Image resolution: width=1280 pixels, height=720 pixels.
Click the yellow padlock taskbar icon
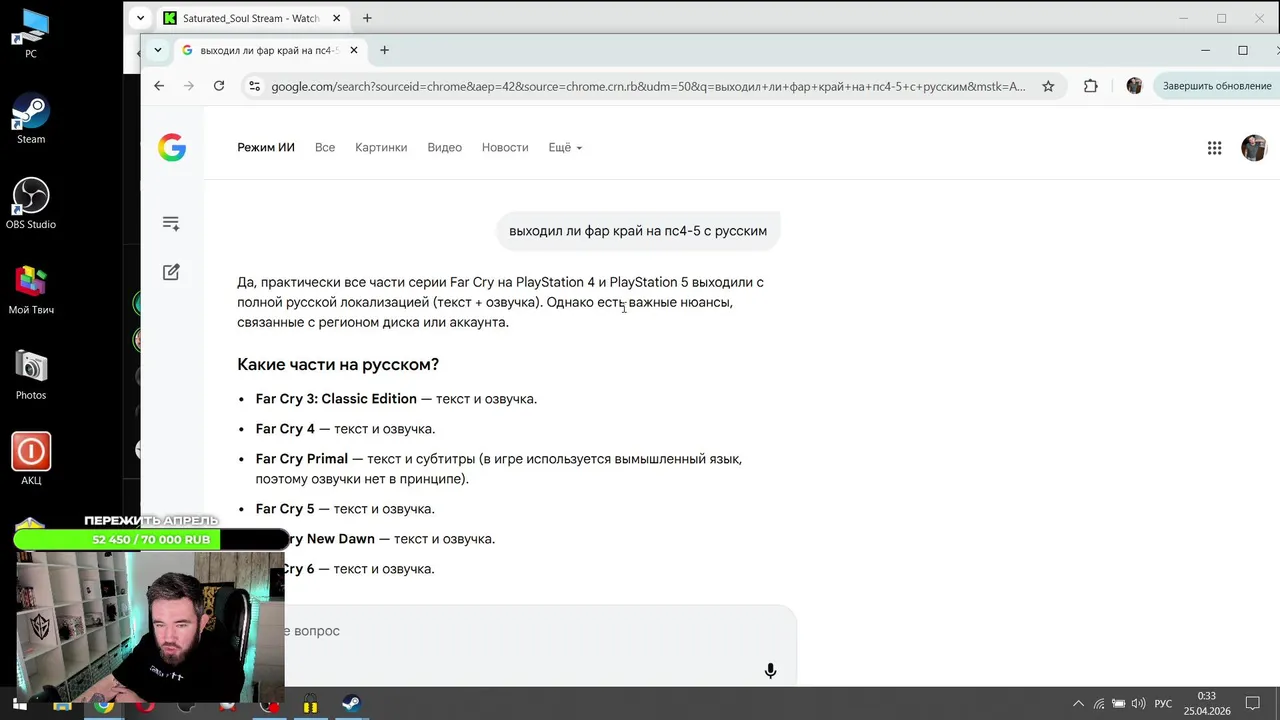[310, 704]
